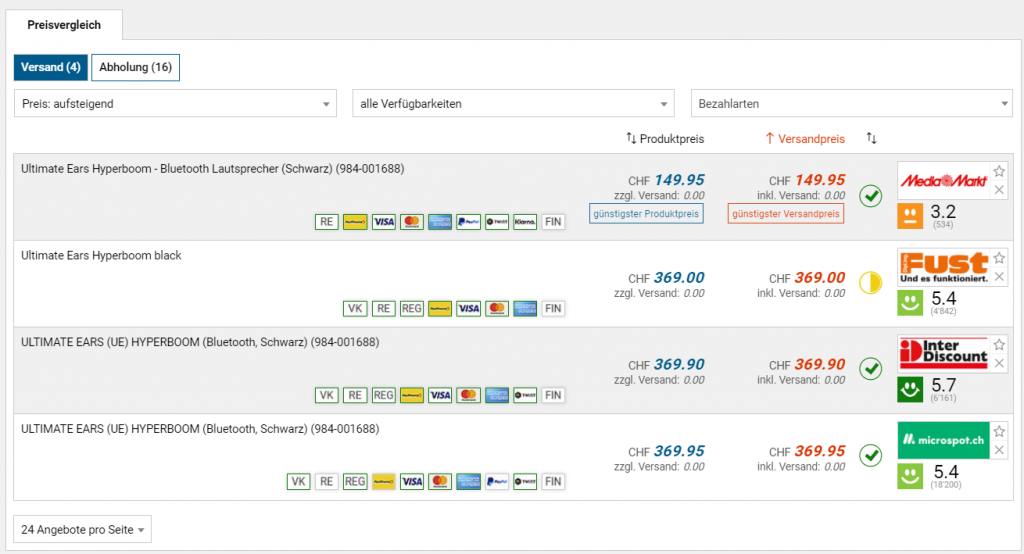
Task: Click the yellow half-circle availability icon for Fust
Action: (871, 282)
